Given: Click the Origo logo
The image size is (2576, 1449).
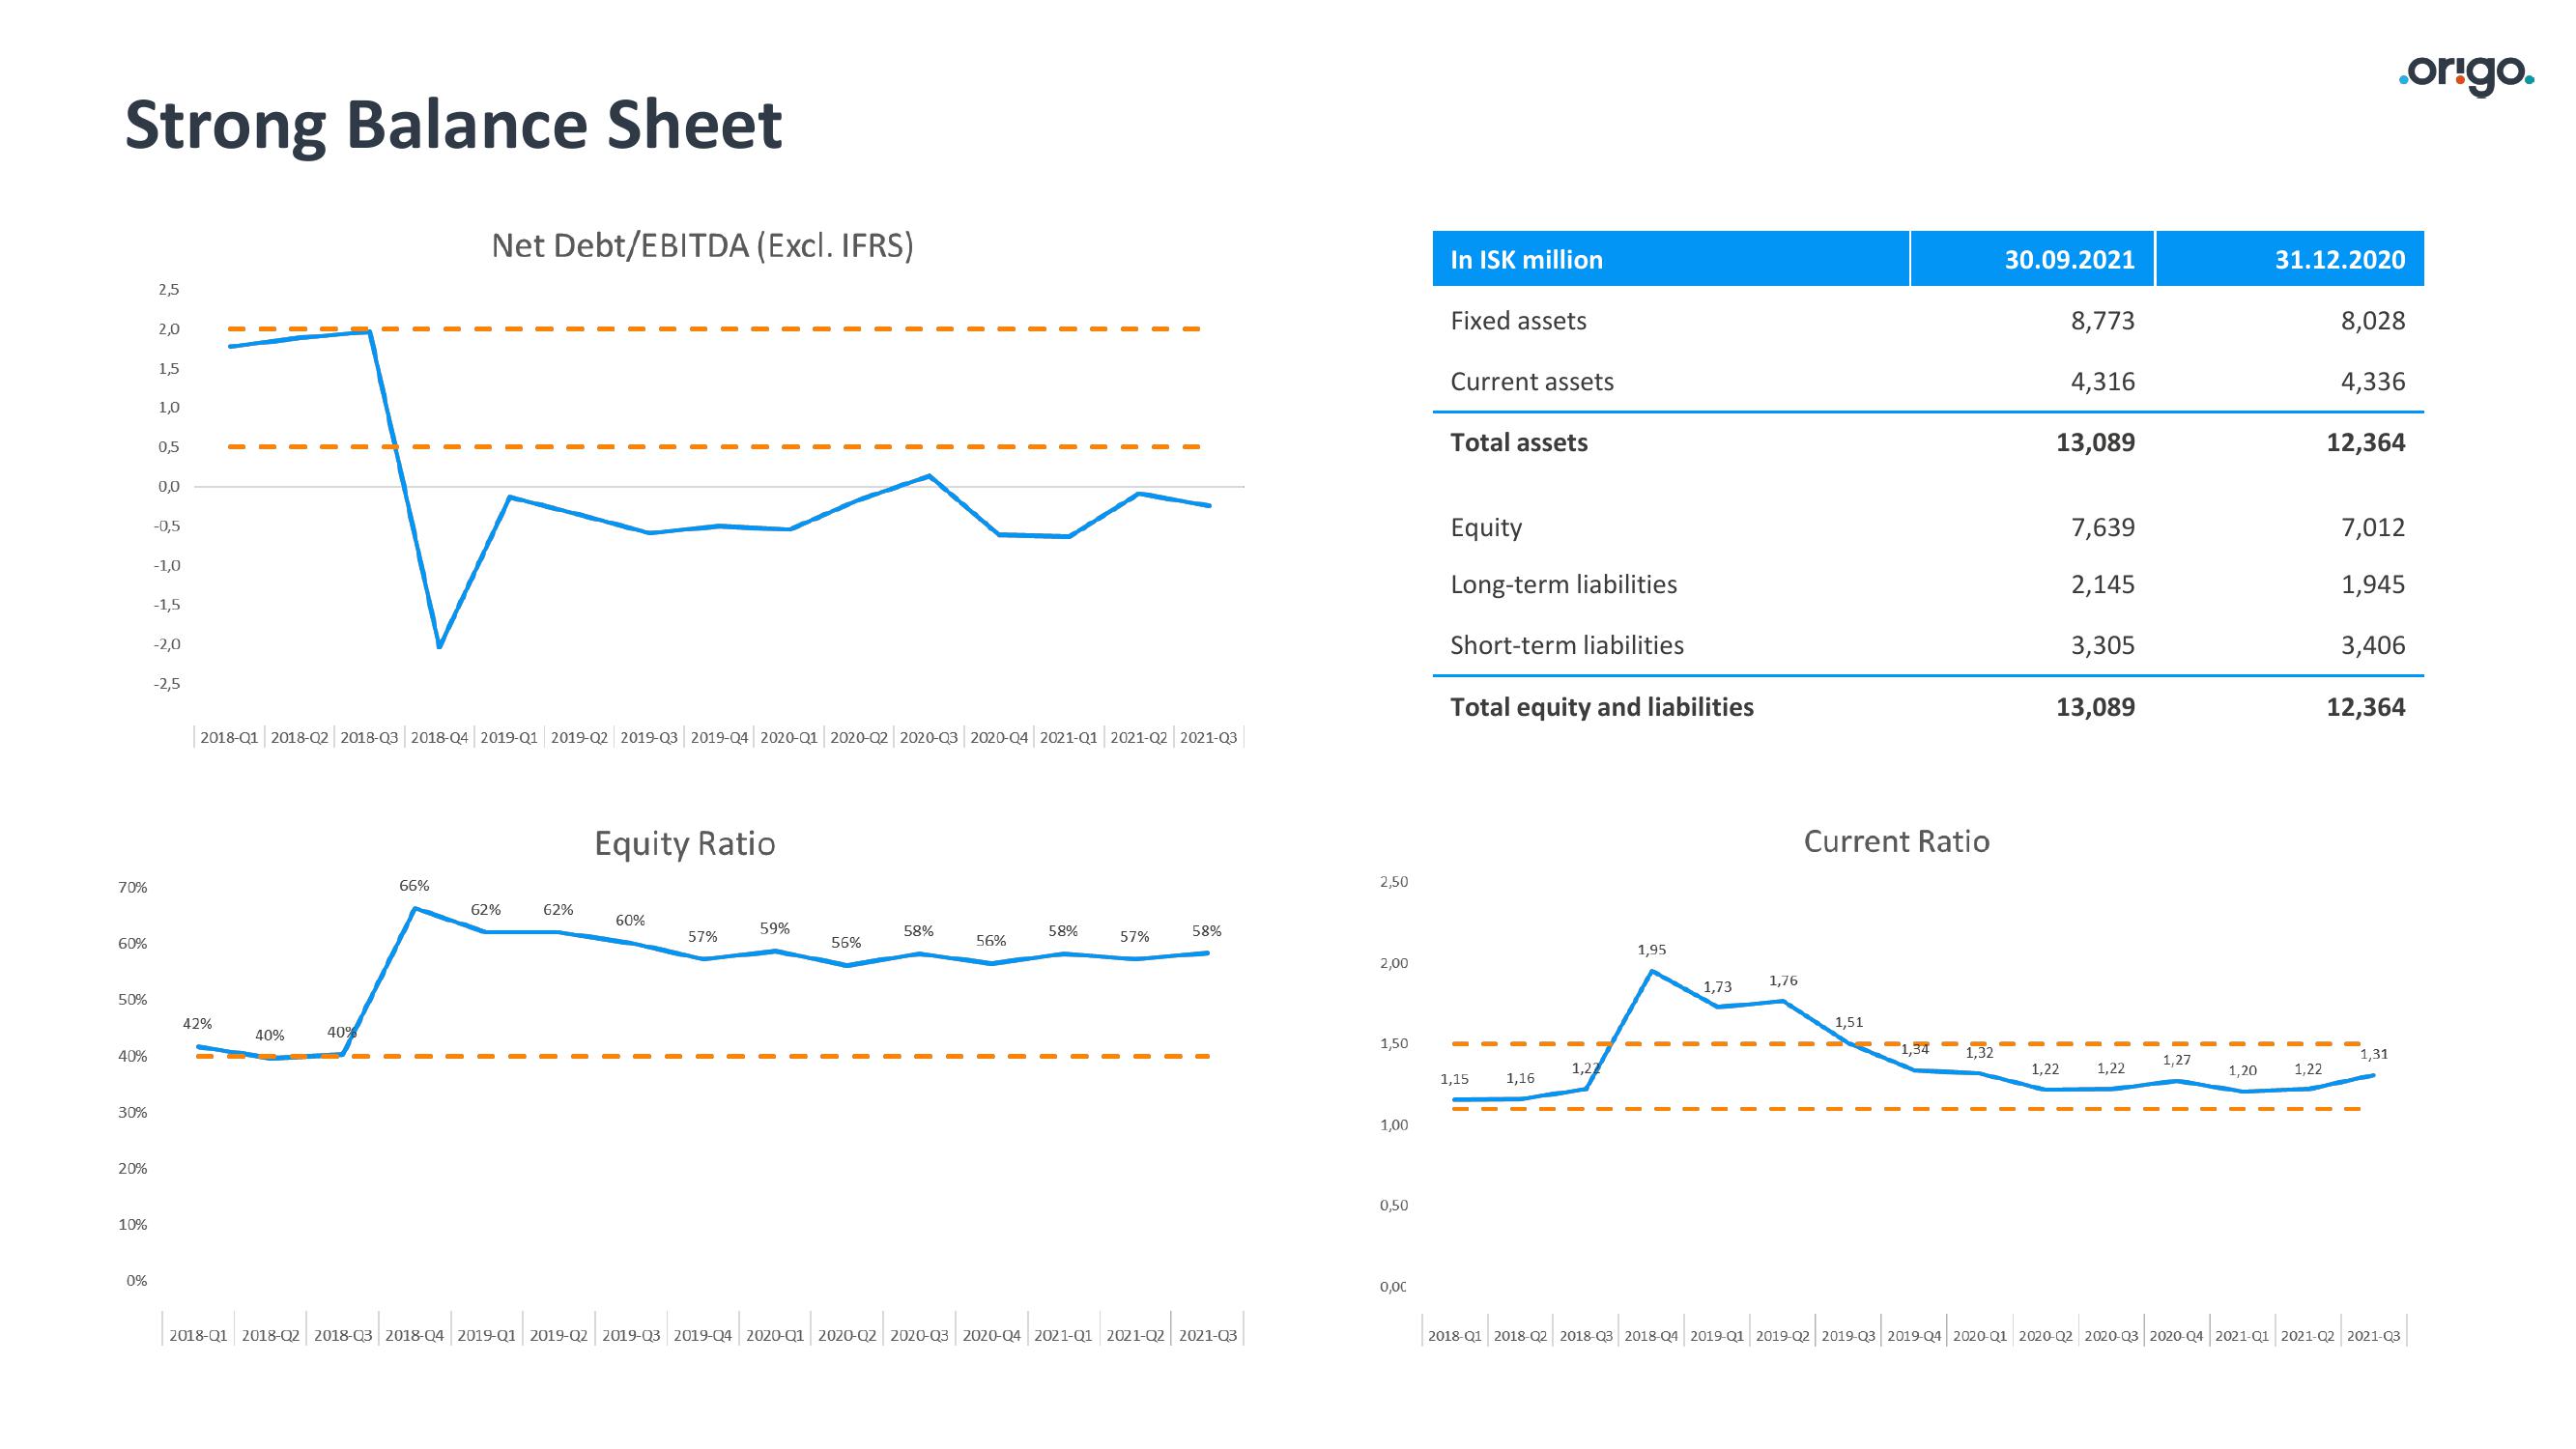Looking at the screenshot, I should 2466,75.
